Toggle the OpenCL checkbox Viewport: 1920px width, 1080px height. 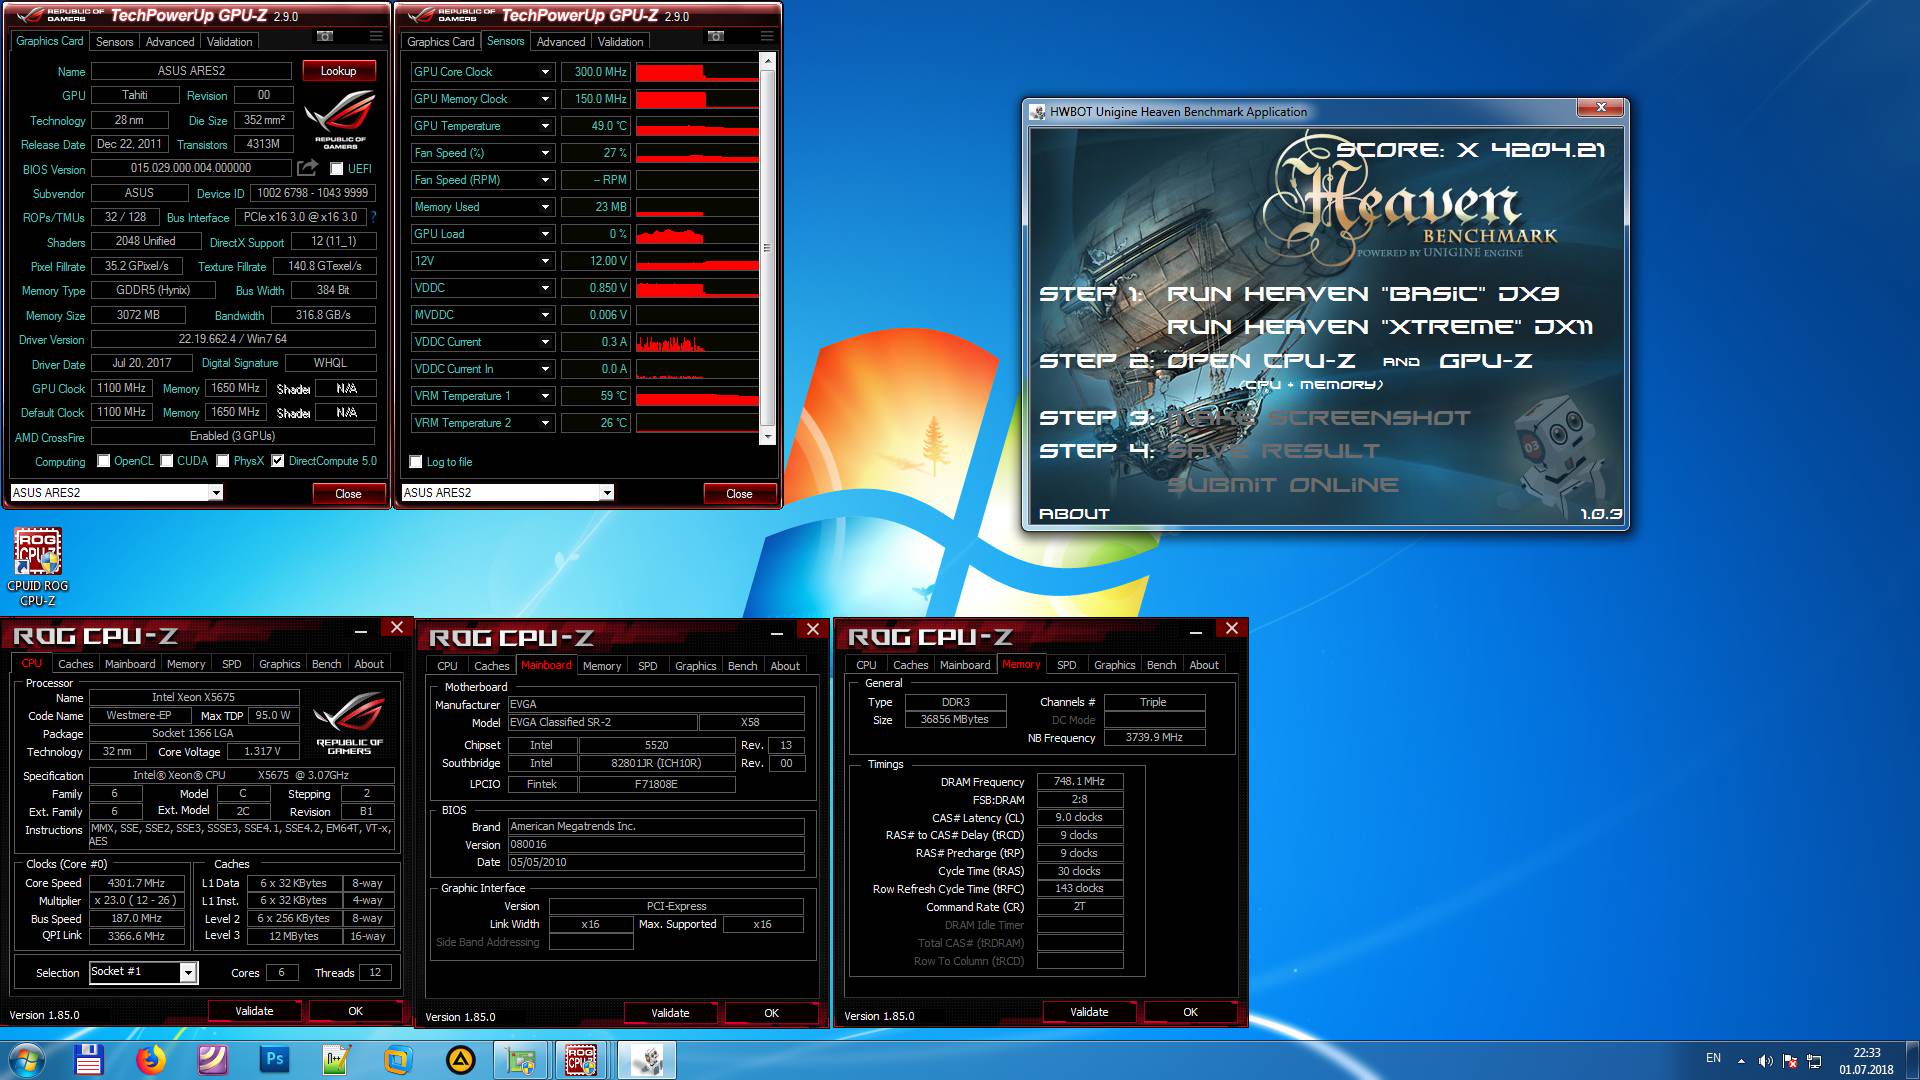coord(104,461)
